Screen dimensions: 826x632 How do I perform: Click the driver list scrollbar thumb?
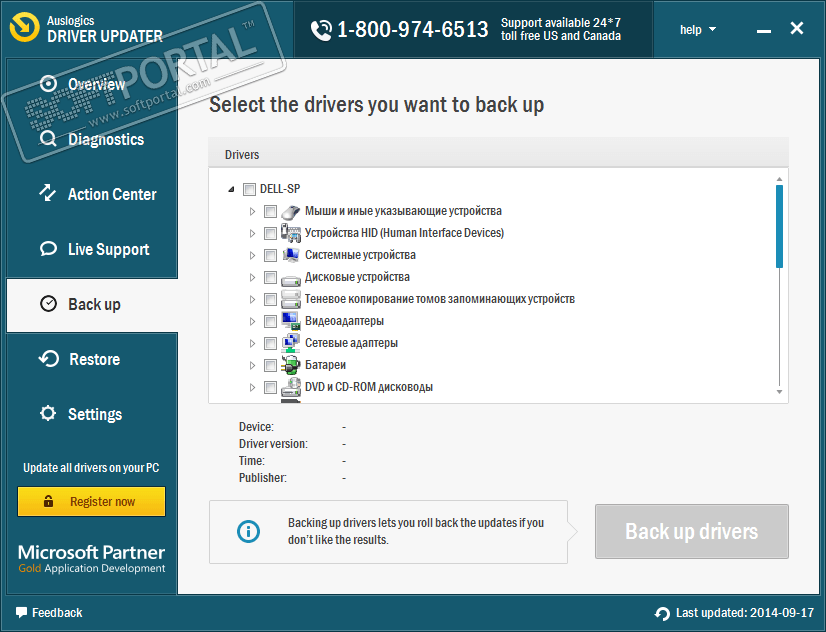tap(779, 226)
